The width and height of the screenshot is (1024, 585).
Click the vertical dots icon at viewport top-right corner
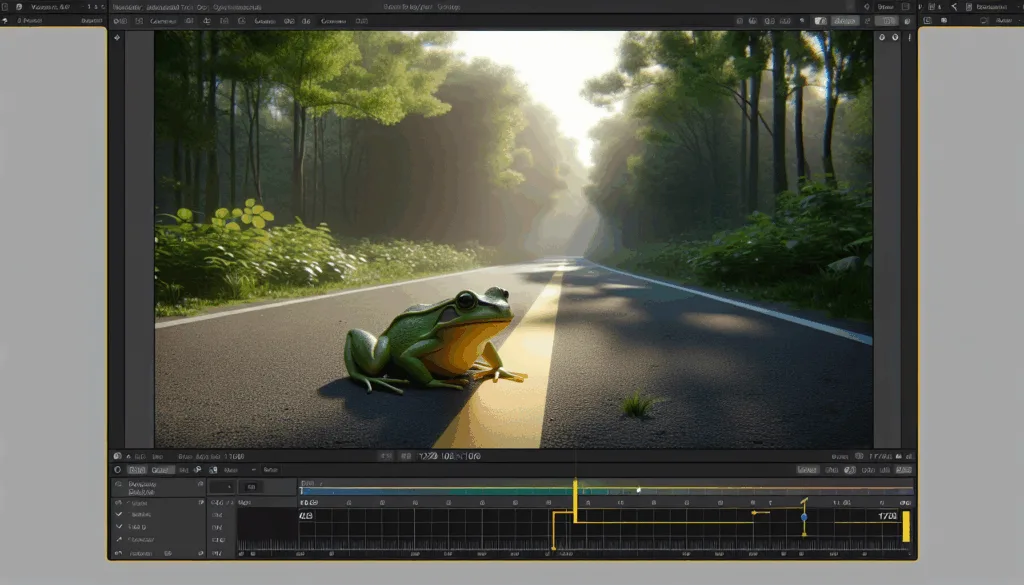(x=909, y=38)
